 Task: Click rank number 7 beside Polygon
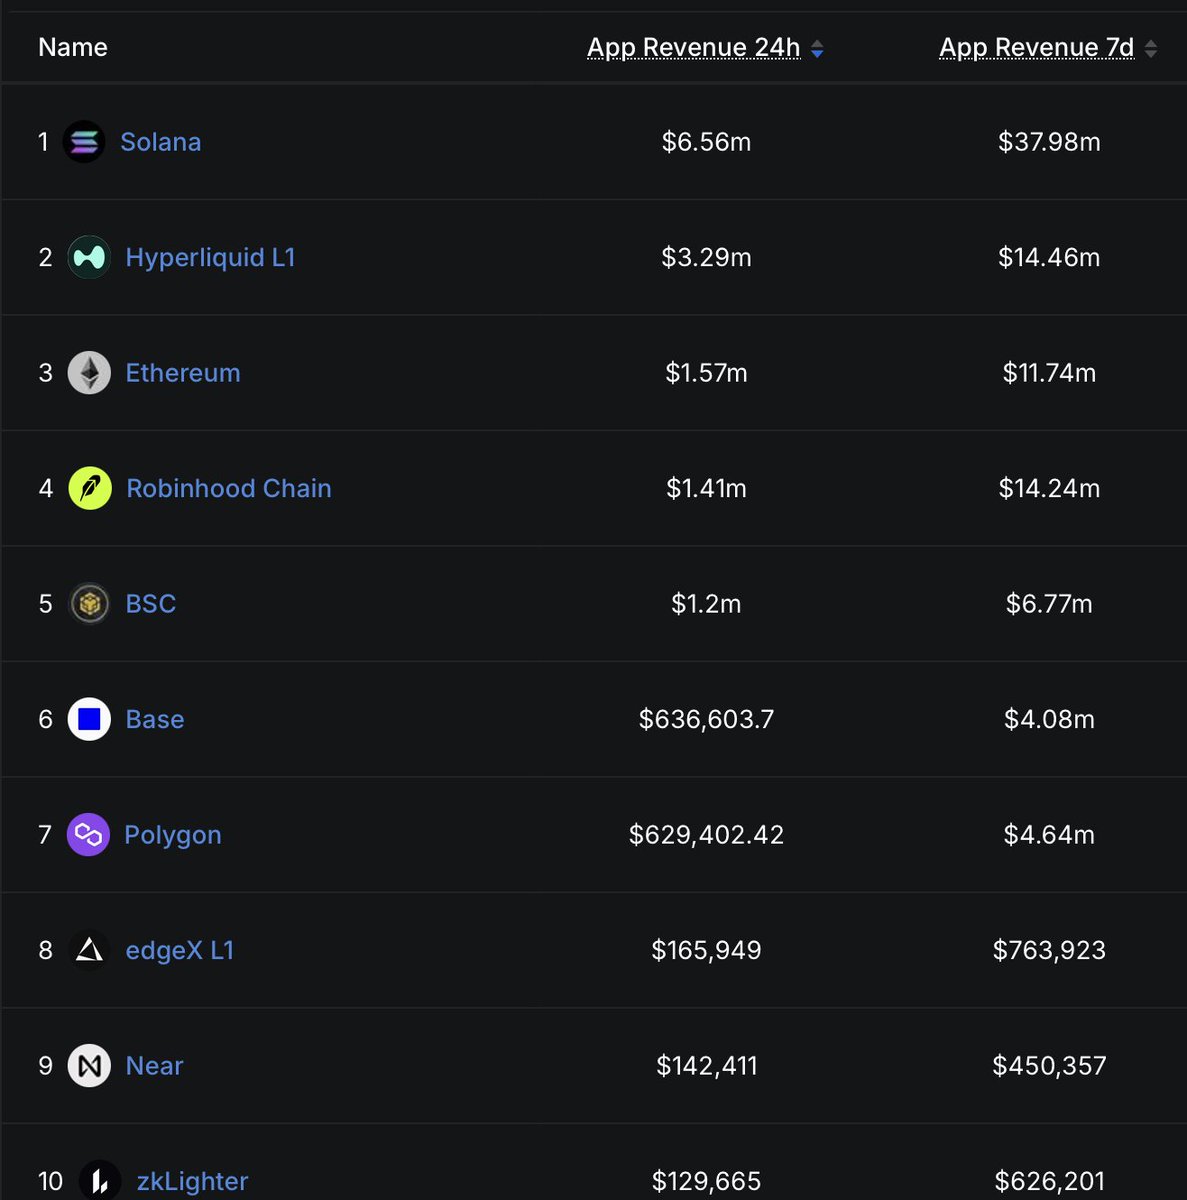pyautogui.click(x=45, y=835)
